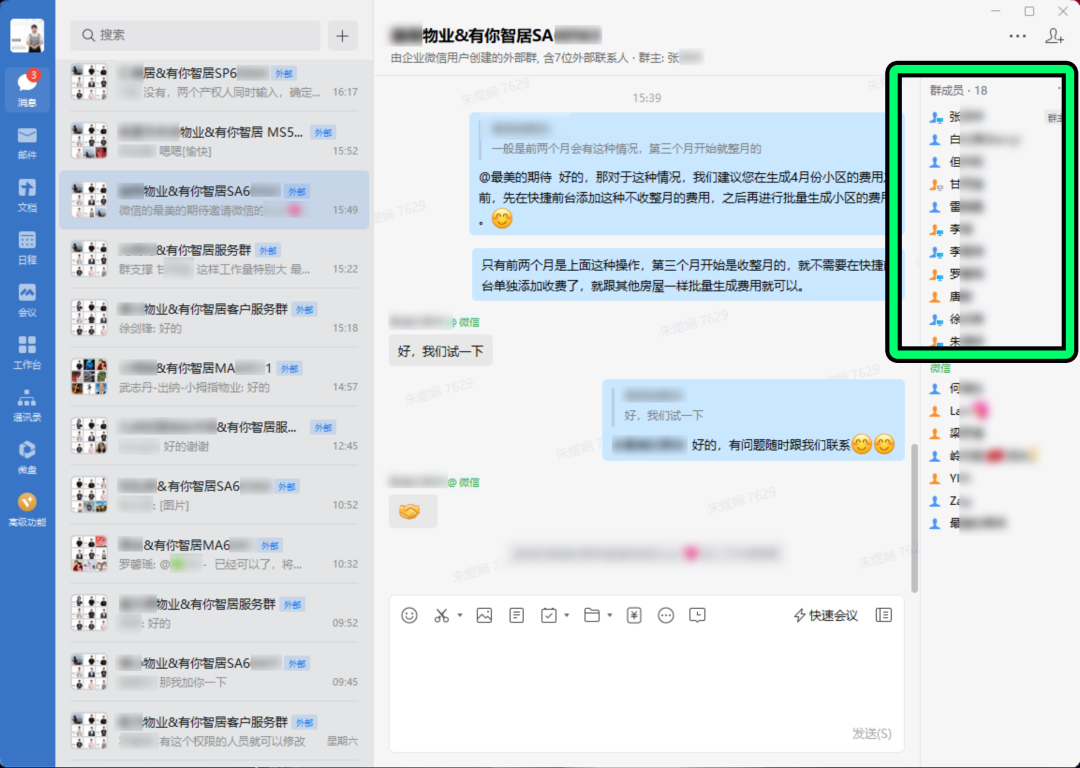Expand the folder file dropdown arrow
The image size is (1080, 768).
609,616
